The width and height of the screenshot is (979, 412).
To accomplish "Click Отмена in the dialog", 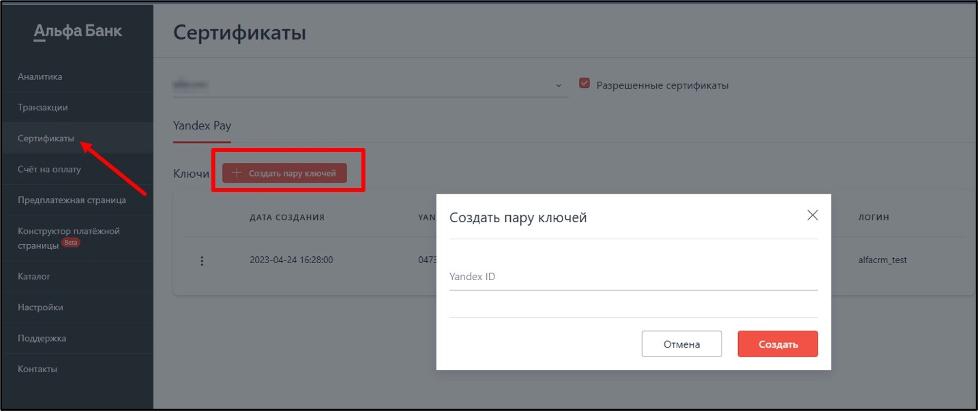I will (x=682, y=344).
